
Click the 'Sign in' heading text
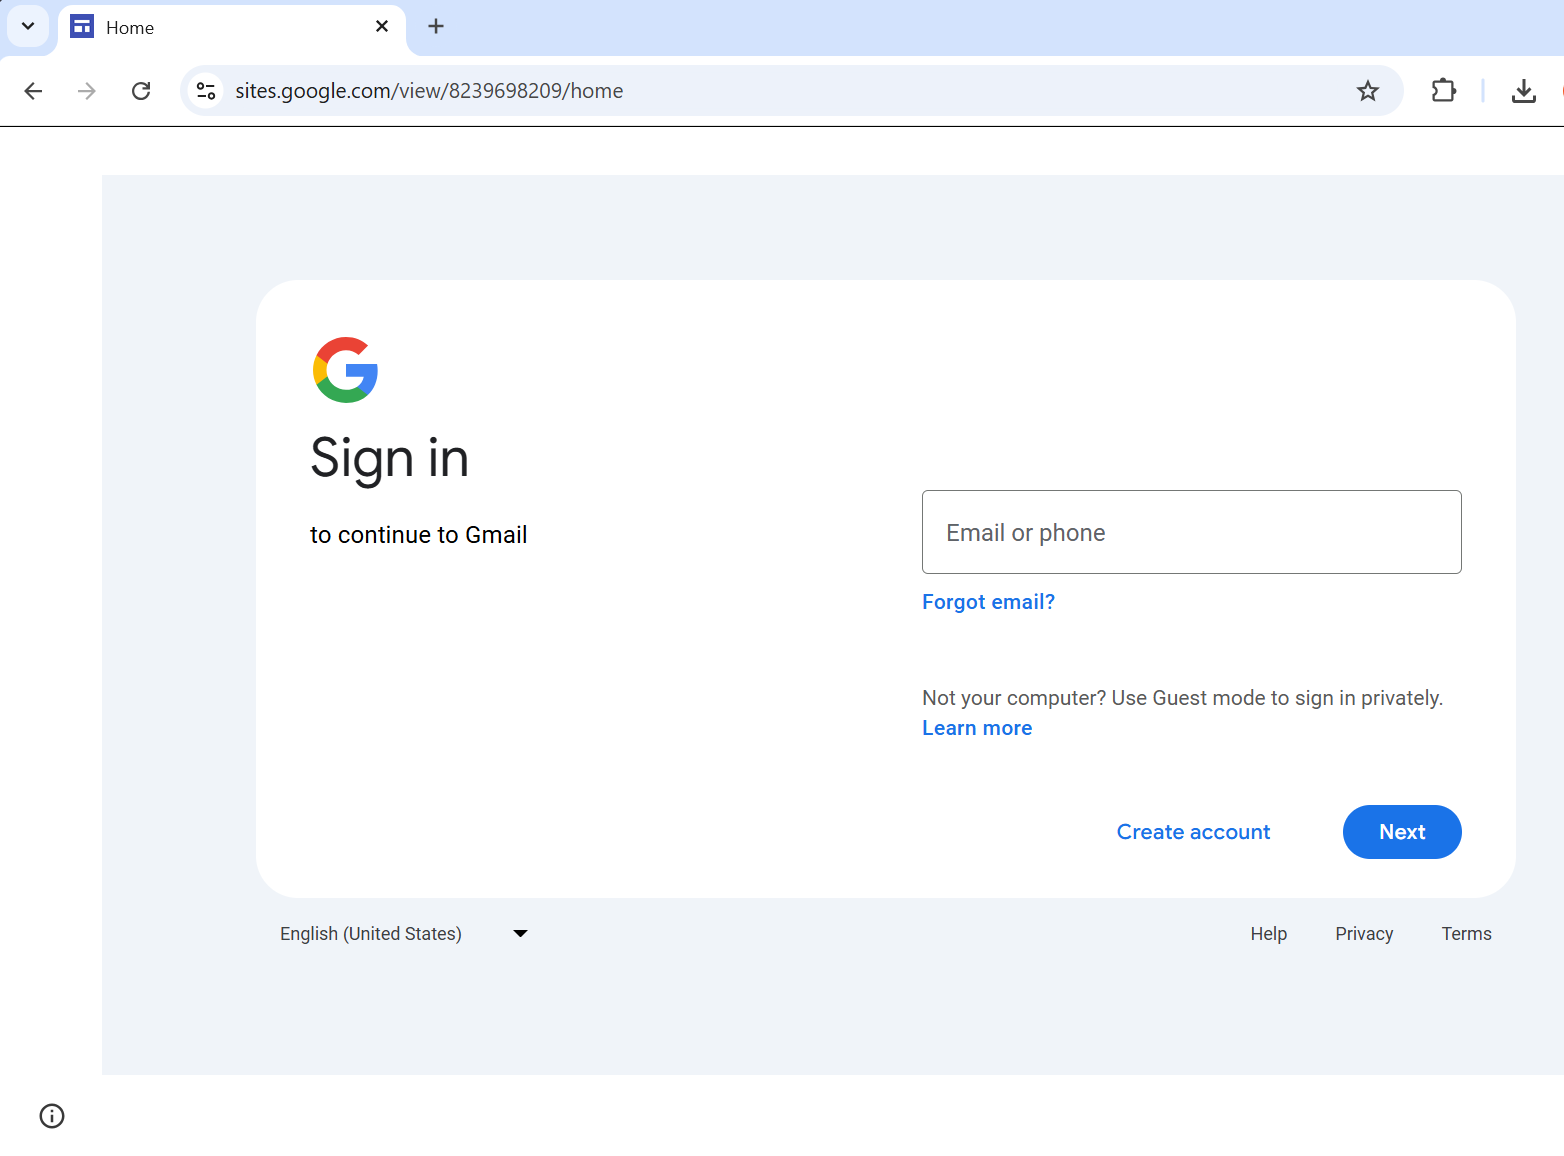click(389, 459)
